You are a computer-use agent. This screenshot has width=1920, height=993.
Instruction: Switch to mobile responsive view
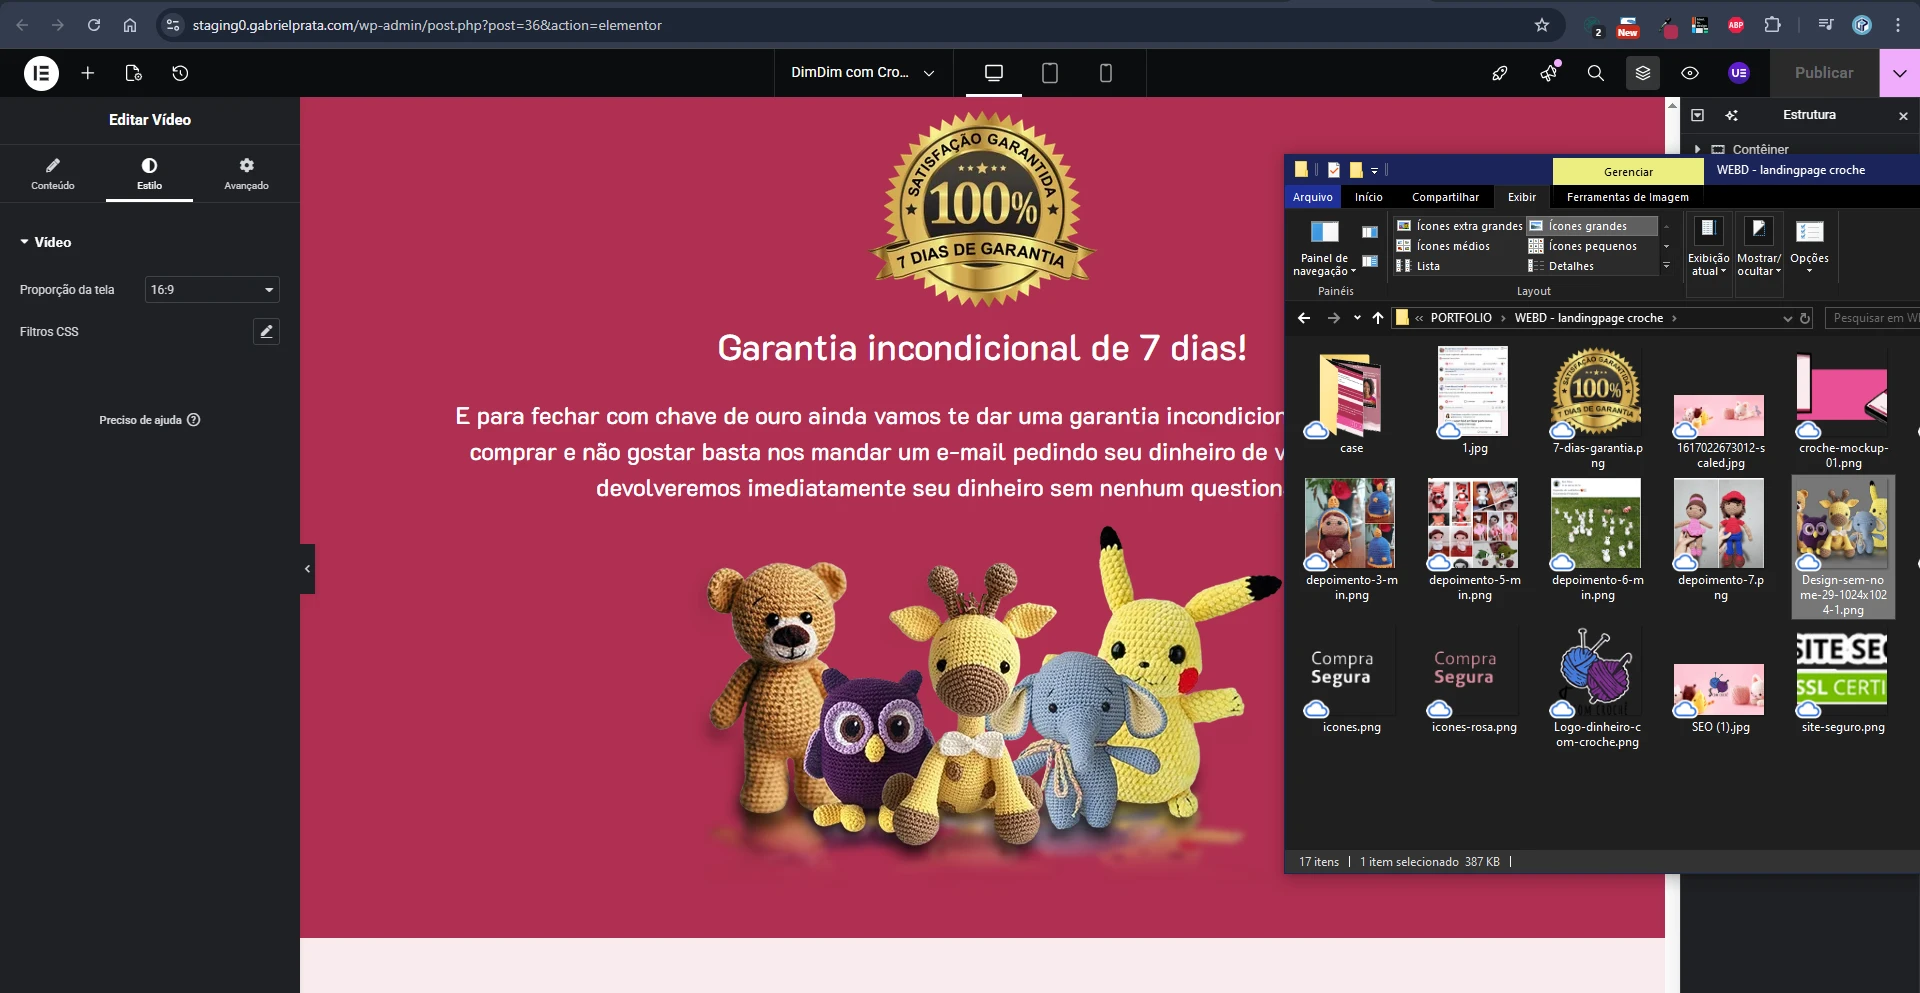coord(1105,73)
